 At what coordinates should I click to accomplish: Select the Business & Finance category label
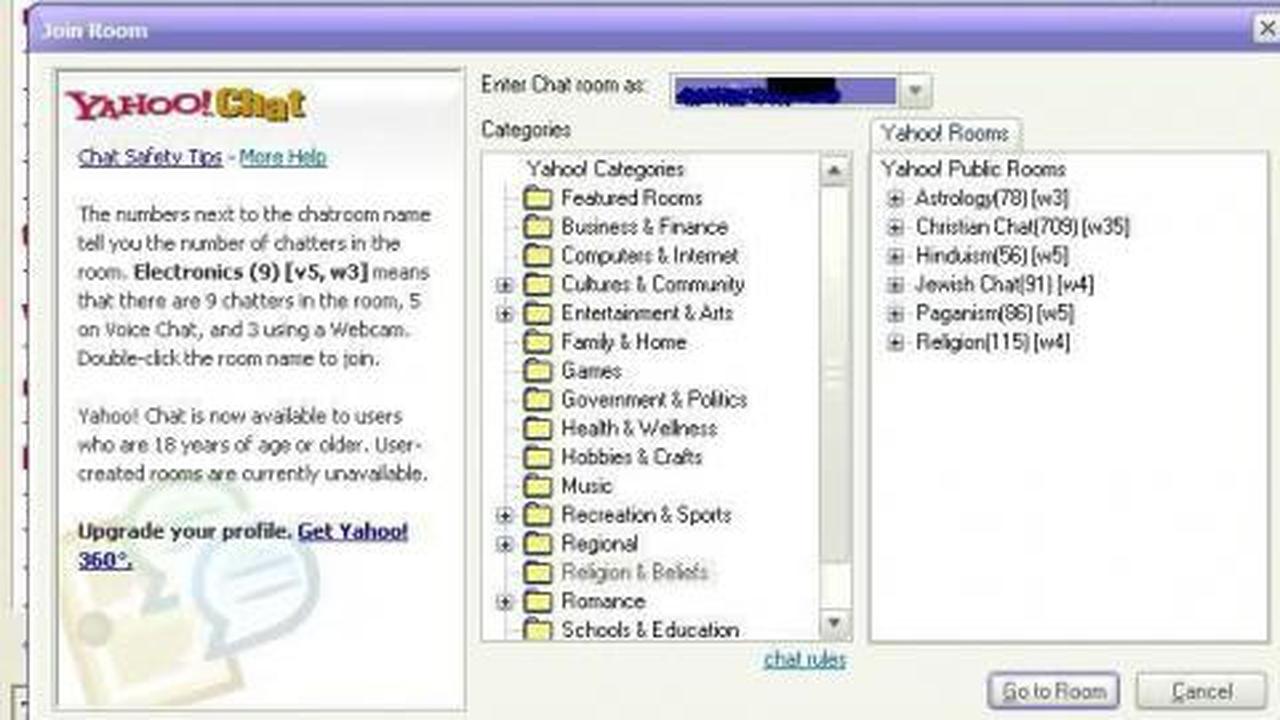tap(645, 227)
